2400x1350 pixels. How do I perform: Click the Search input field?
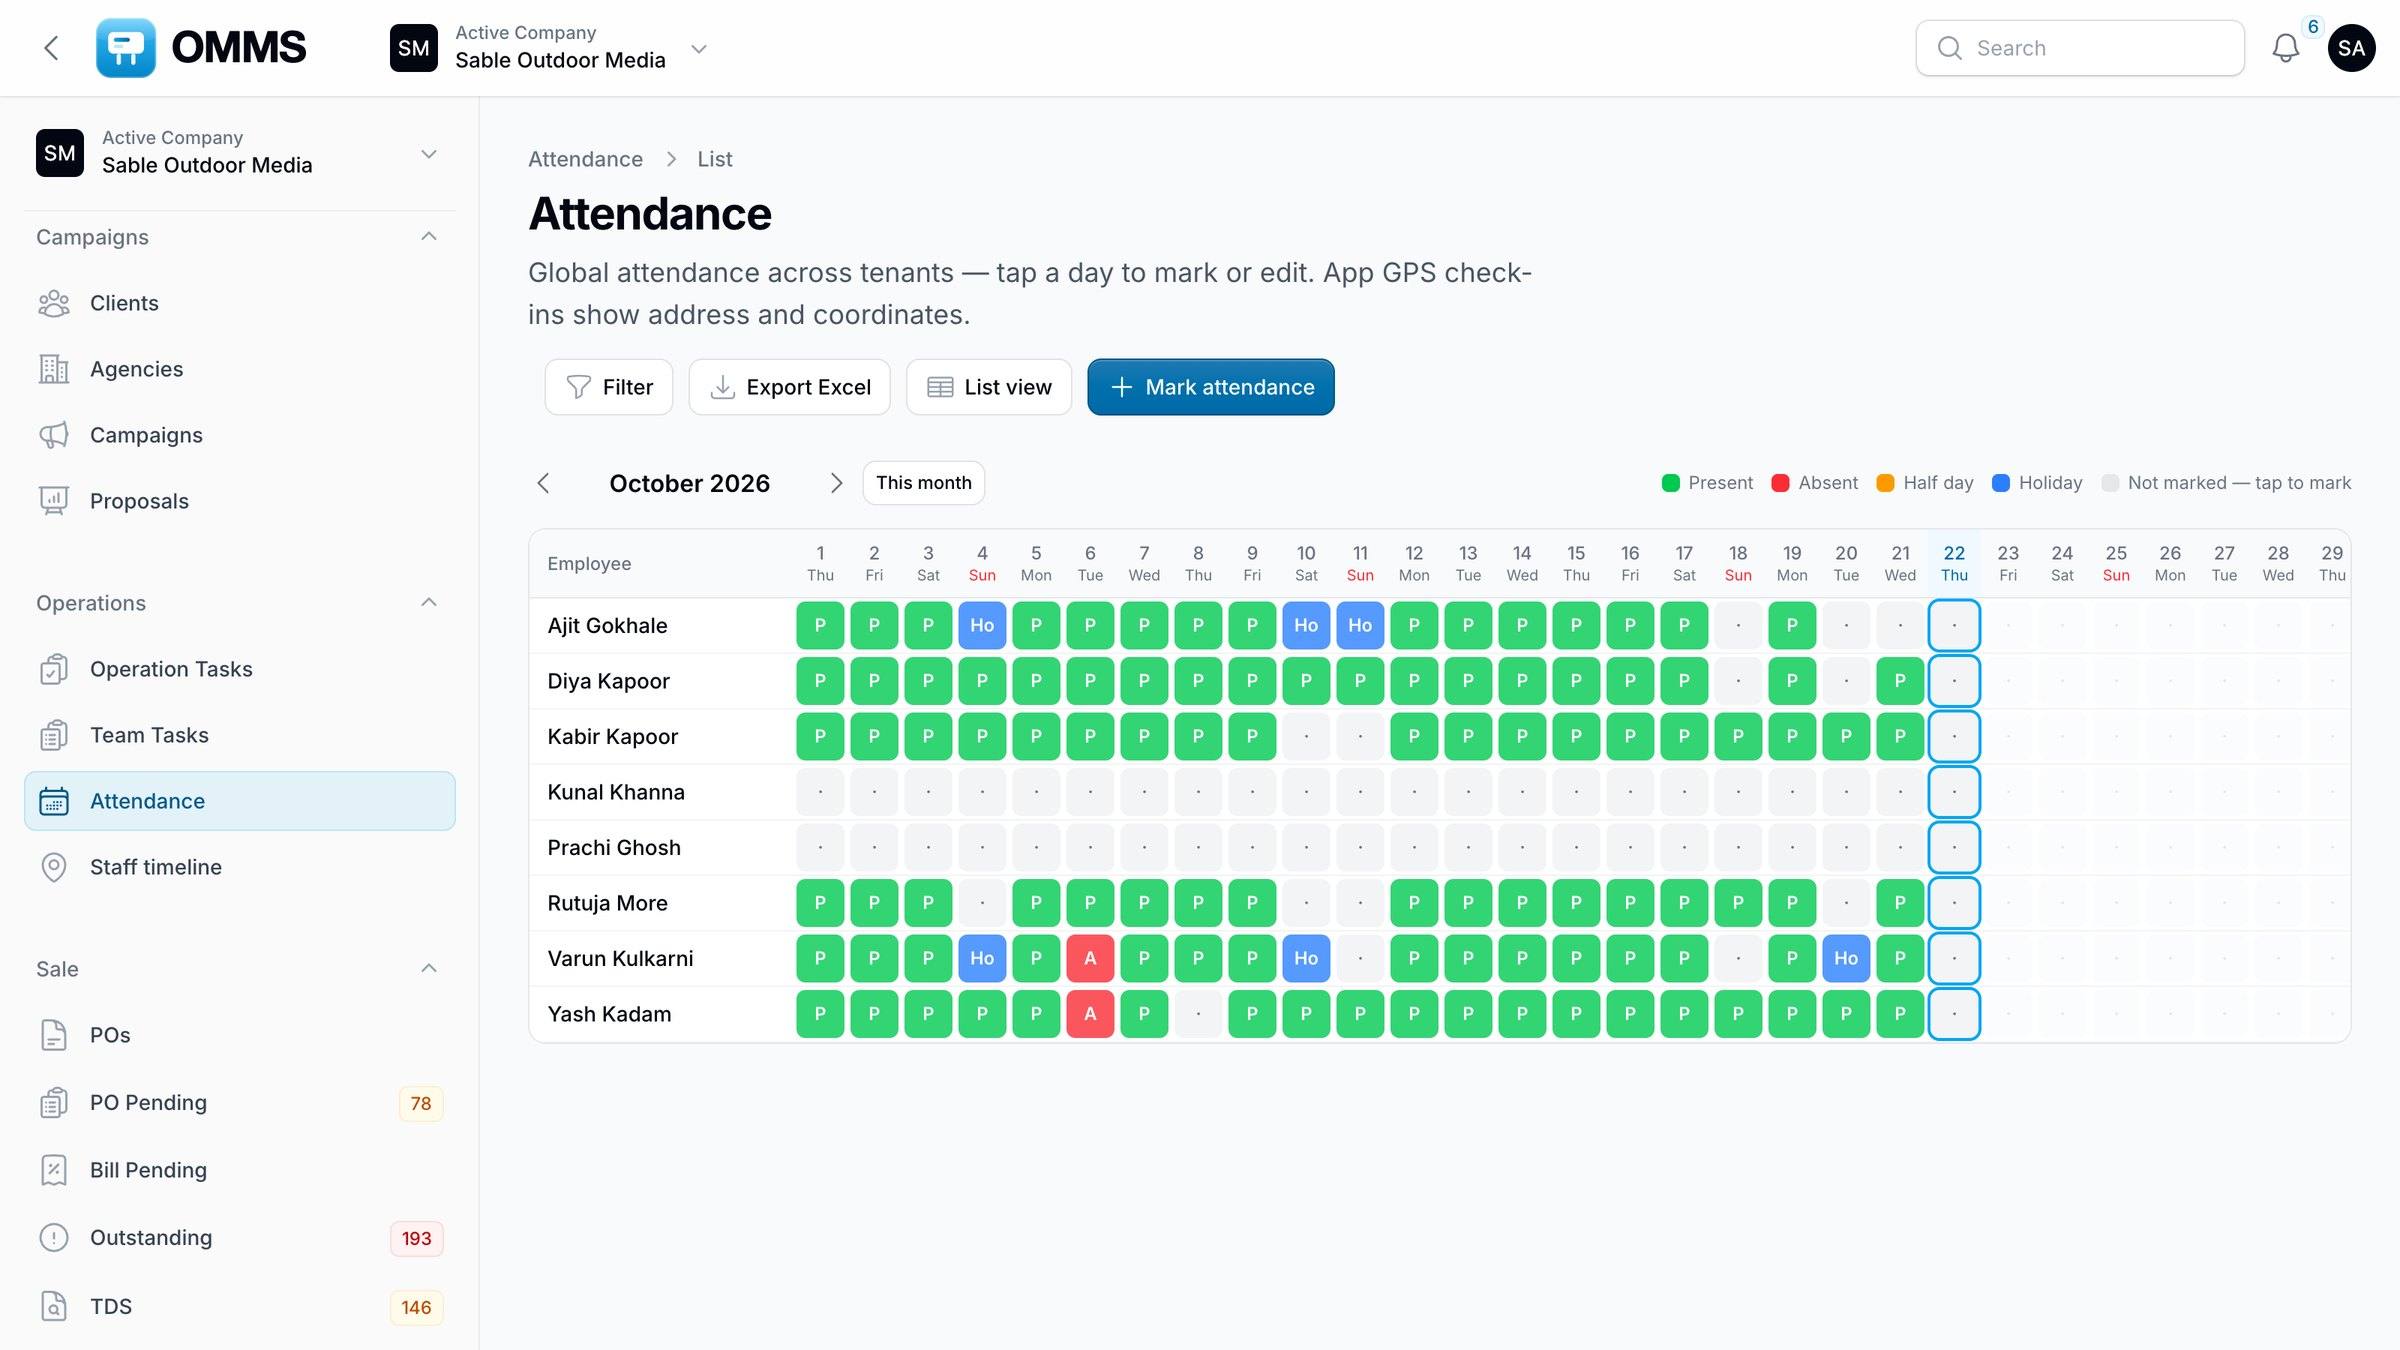(x=2080, y=48)
